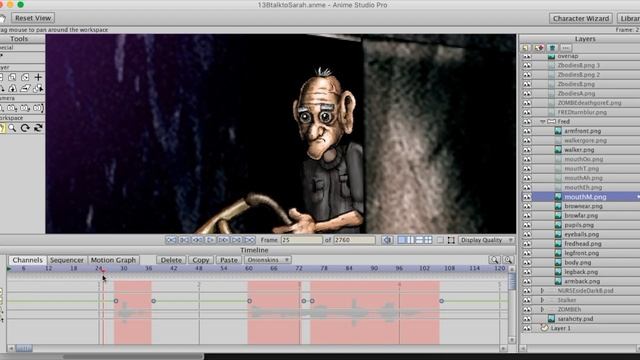This screenshot has width=640, height=360.
Task: Toggle visibility of armfront.png layer
Action: pos(527,131)
